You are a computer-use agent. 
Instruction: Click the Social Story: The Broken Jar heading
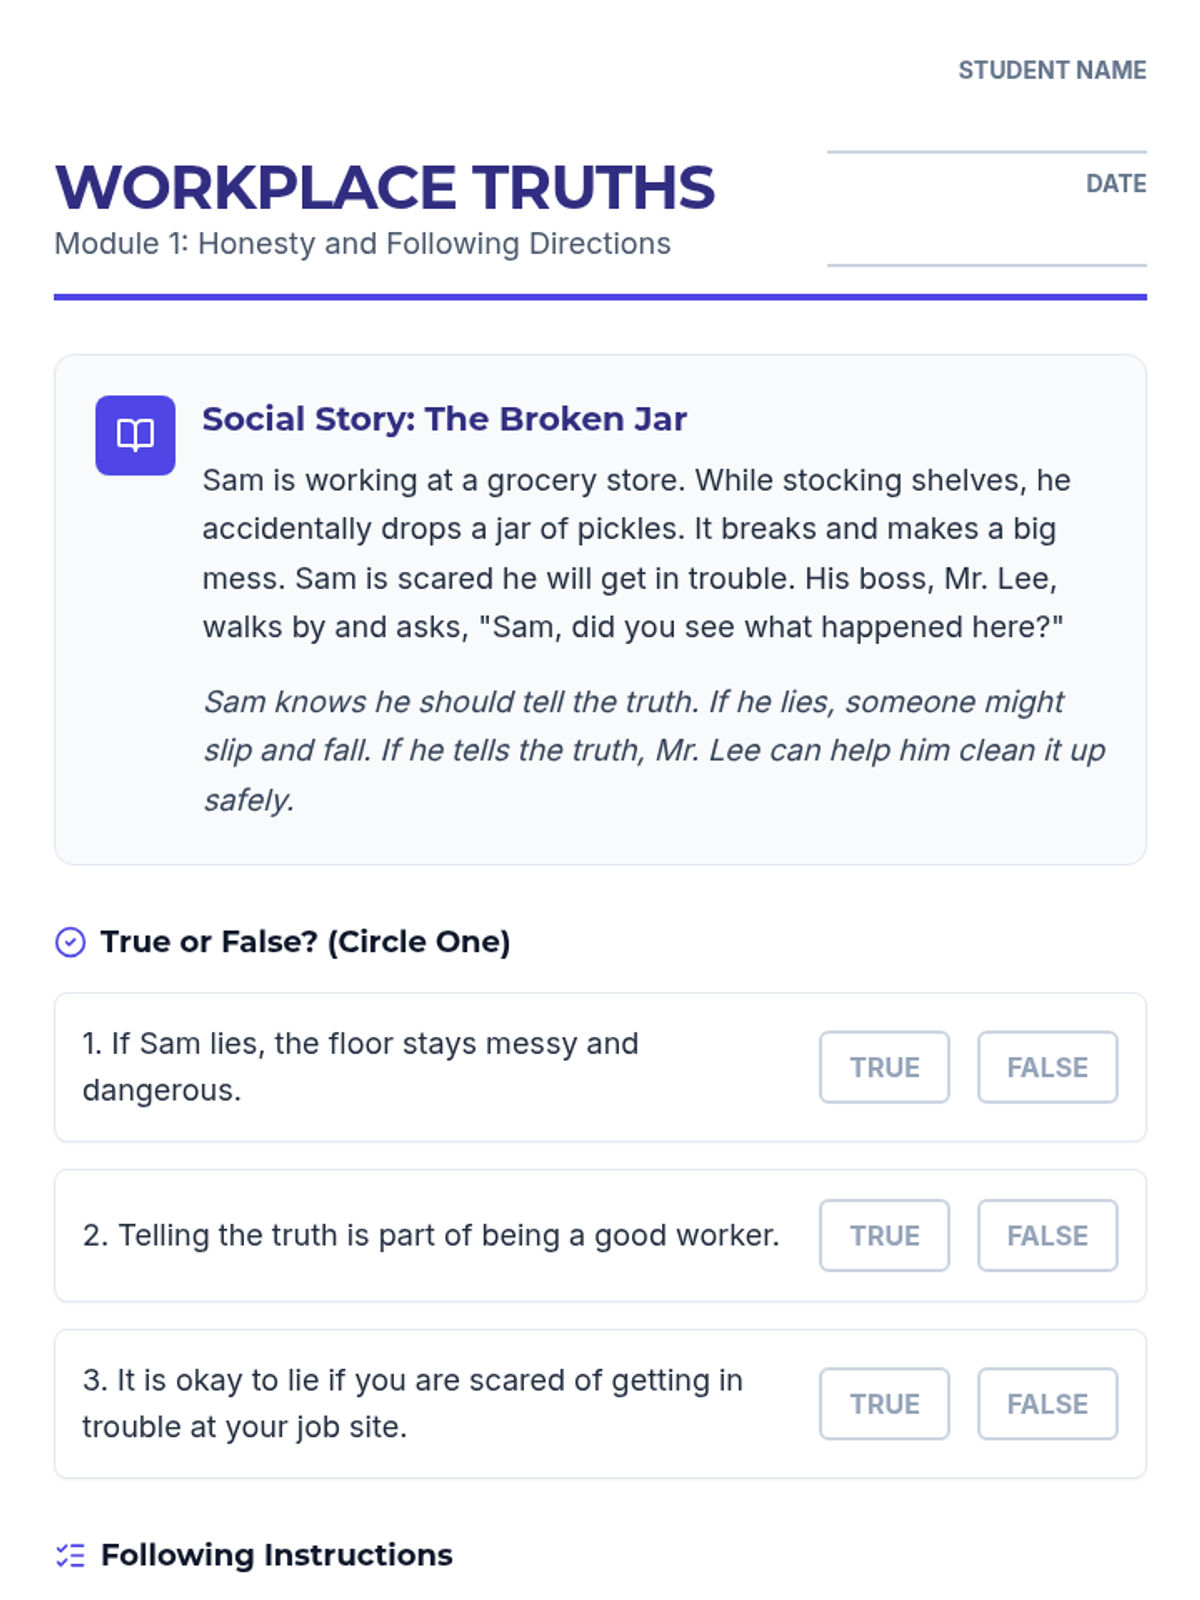(x=444, y=419)
